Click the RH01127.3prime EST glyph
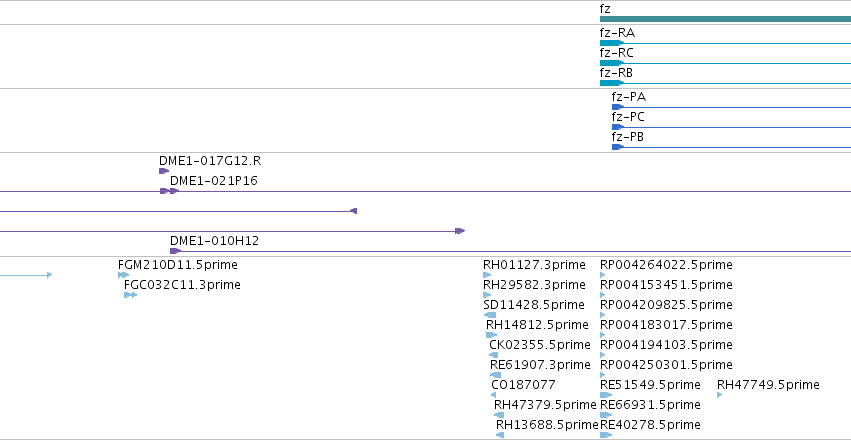The image size is (851, 440). point(487,275)
